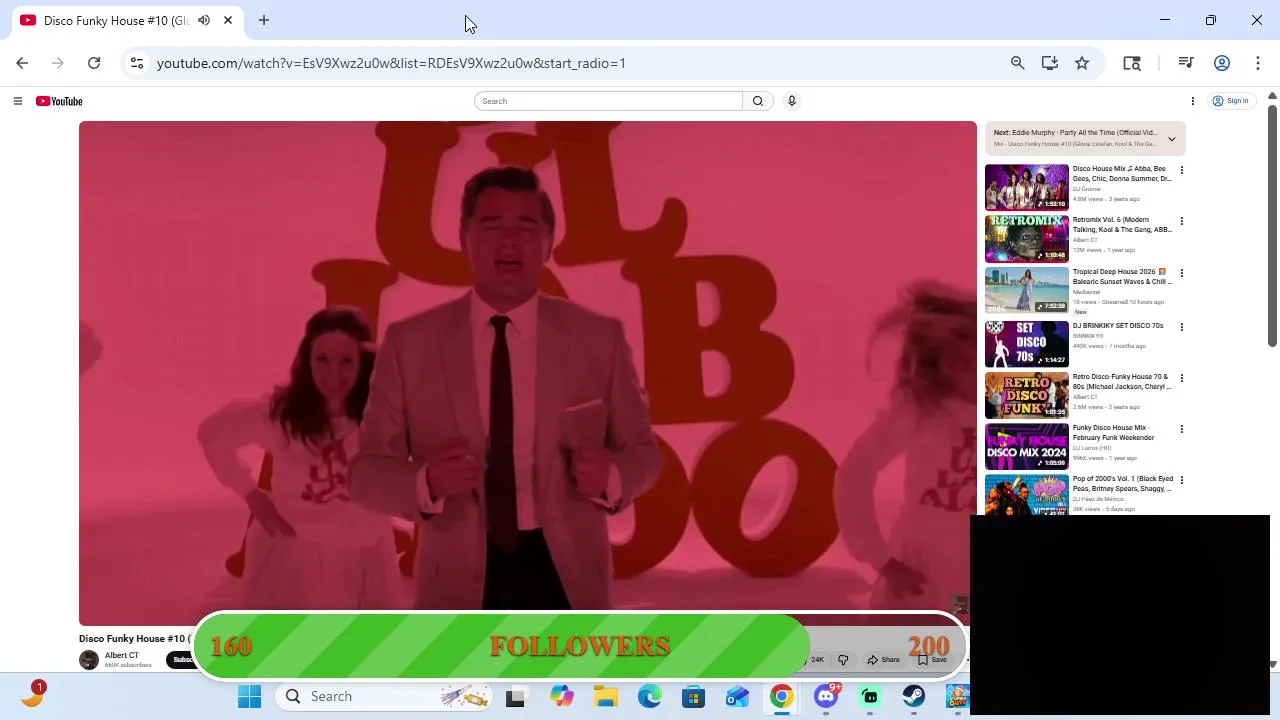
Task: Open options for Retromix Vol. 6
Action: [1182, 221]
